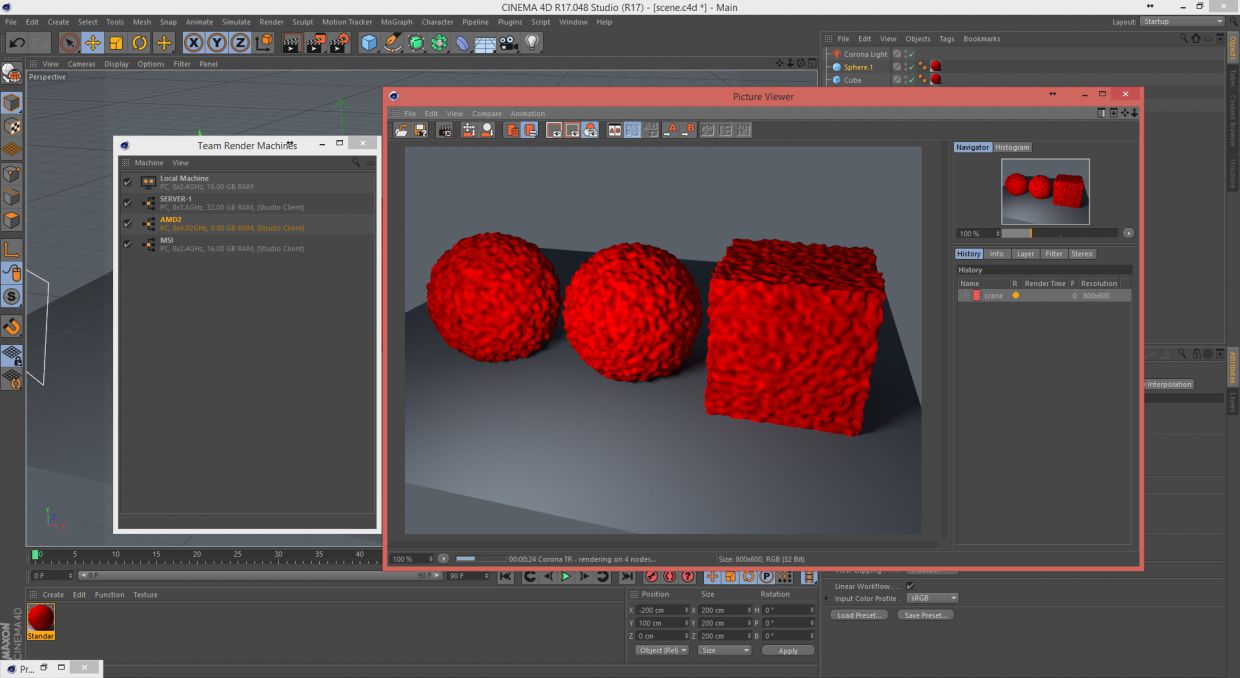Screen dimensions: 1240x678
Task: Step the current frame 0 F spinner
Action: click(70, 576)
